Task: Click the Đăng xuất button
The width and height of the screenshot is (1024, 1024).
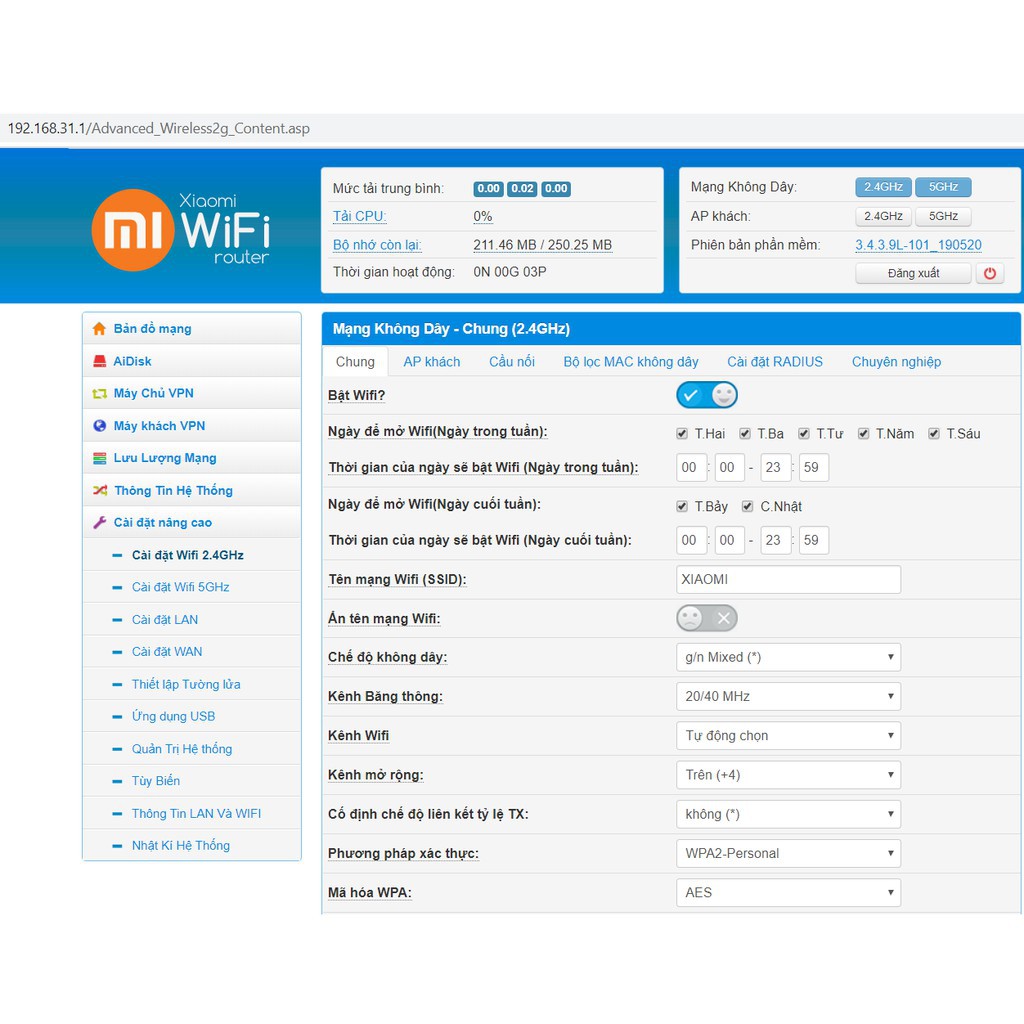Action: coord(913,273)
